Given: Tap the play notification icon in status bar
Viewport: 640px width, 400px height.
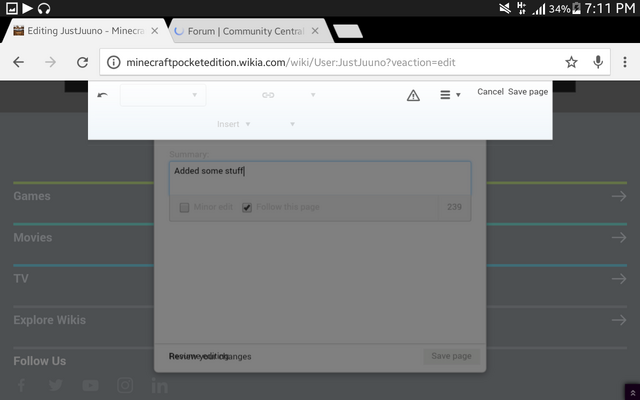Looking at the screenshot, I should click(x=27, y=8).
